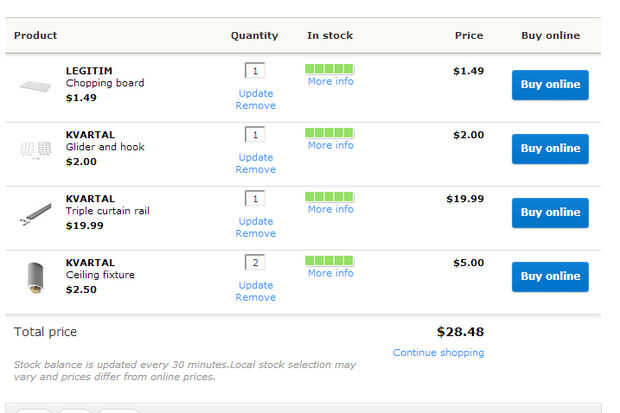620x413 pixels.
Task: Update the Chopping board quantity
Action: (255, 93)
